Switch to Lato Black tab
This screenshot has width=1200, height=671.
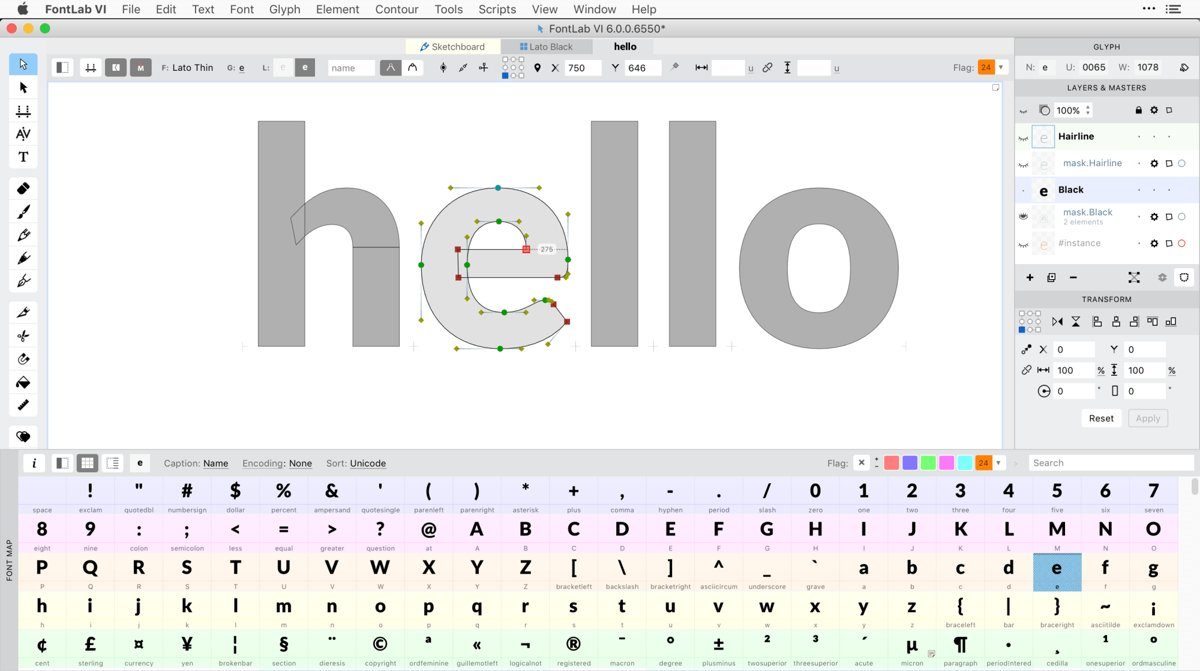pyautogui.click(x=545, y=46)
